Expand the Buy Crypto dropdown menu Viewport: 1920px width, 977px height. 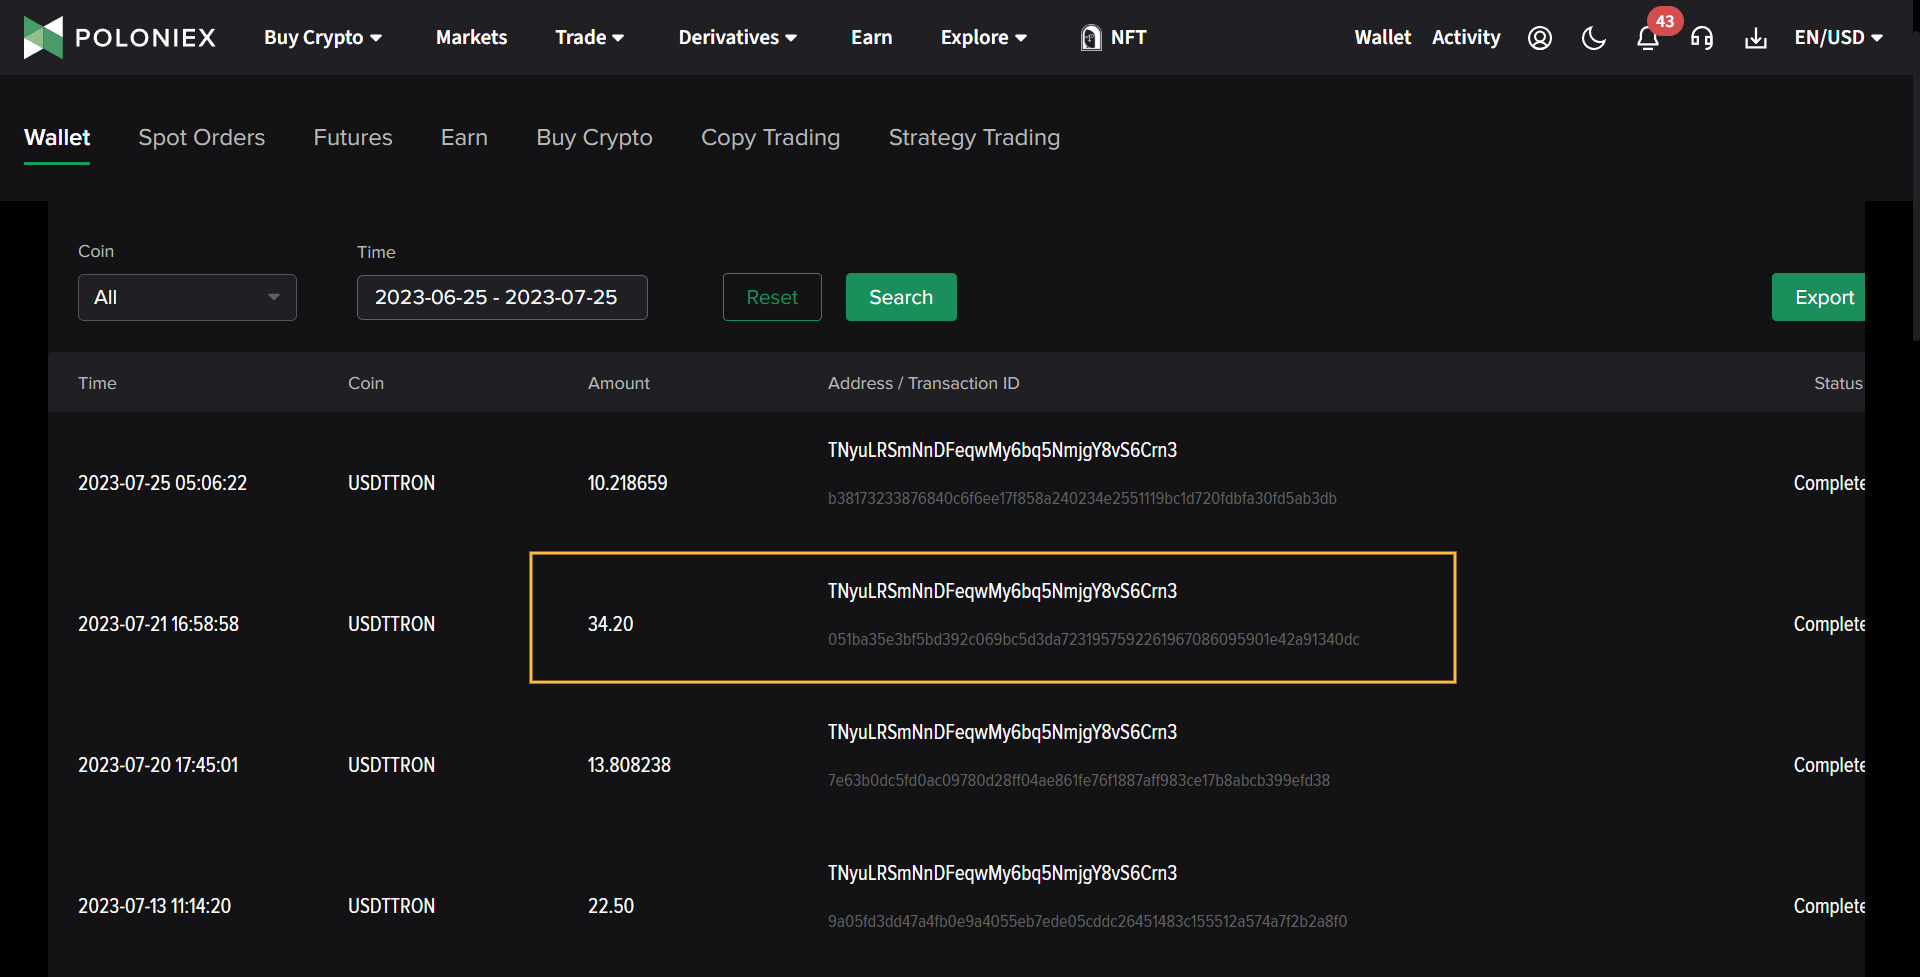[x=322, y=38]
